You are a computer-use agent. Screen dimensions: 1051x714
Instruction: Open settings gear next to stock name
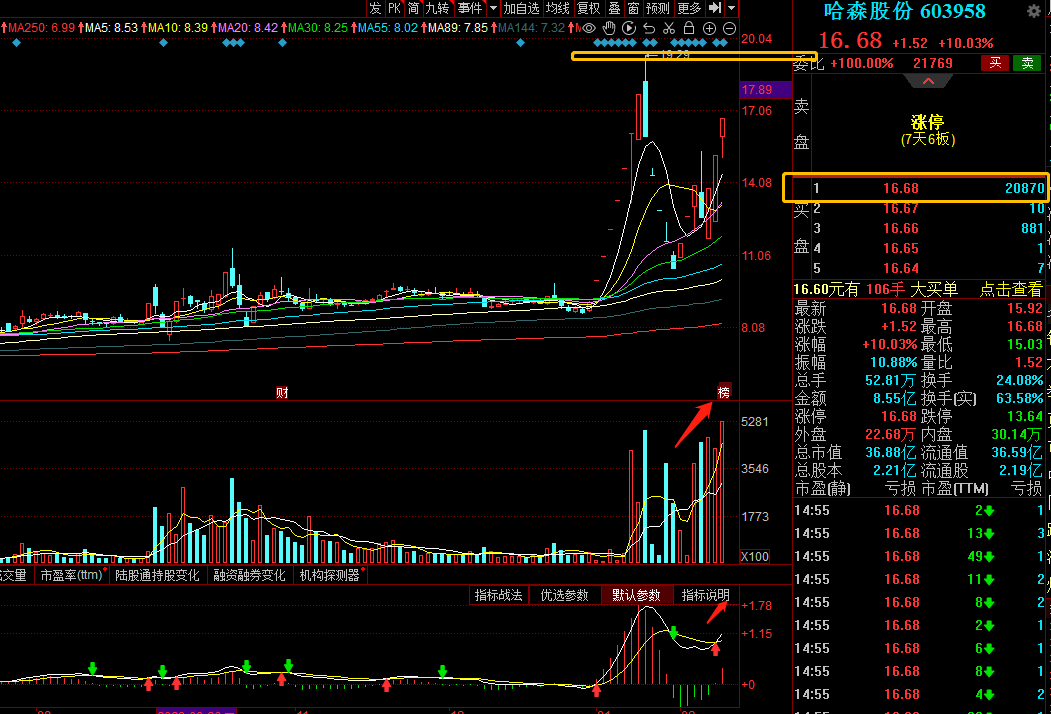pyautogui.click(x=1033, y=12)
